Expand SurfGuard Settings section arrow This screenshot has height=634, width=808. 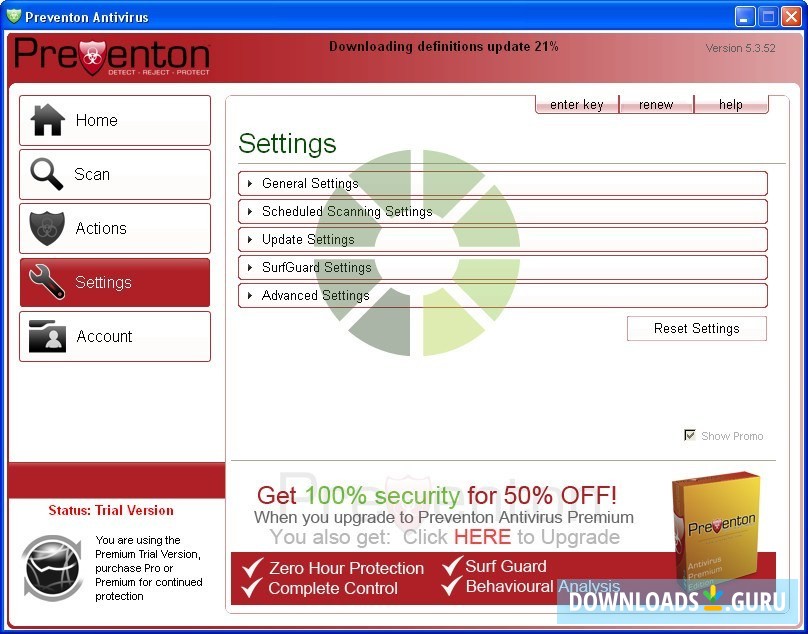pyautogui.click(x=250, y=267)
